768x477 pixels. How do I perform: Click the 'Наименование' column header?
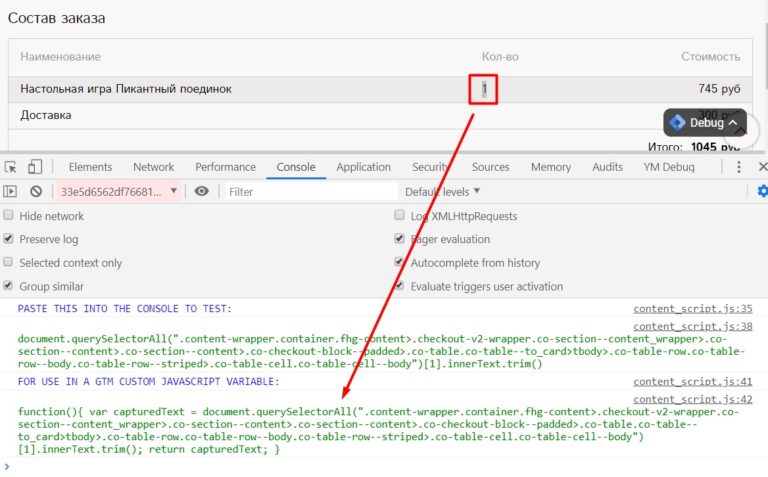tap(60, 56)
